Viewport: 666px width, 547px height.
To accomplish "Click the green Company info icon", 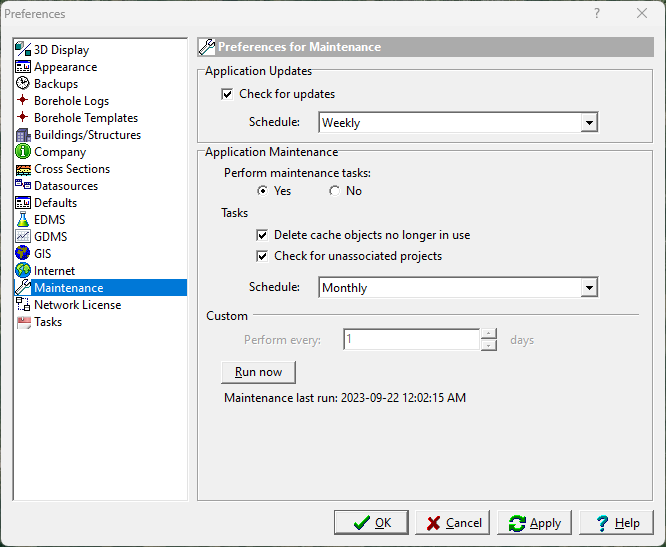I will pyautogui.click(x=23, y=152).
